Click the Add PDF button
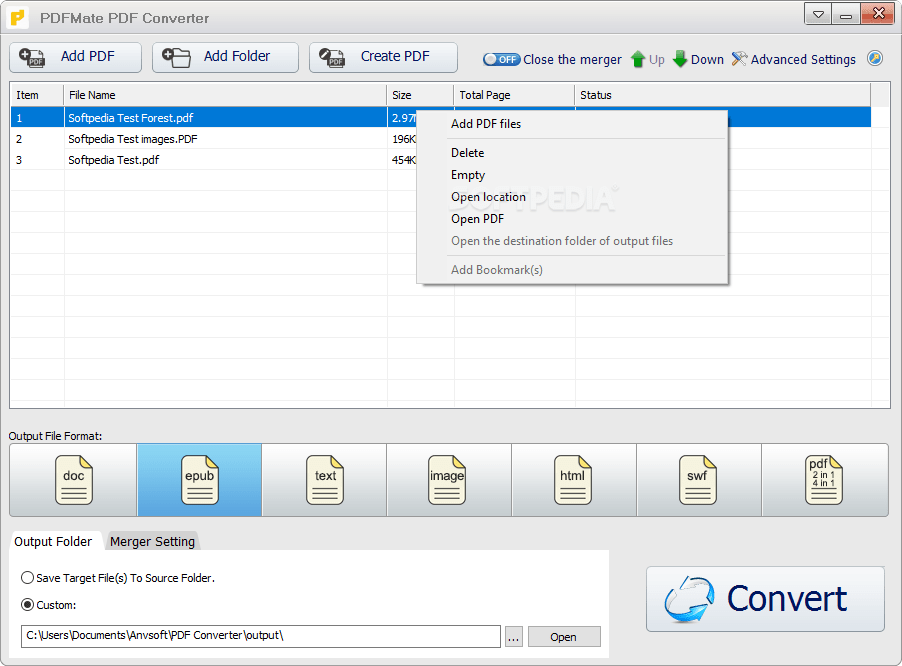 tap(75, 57)
